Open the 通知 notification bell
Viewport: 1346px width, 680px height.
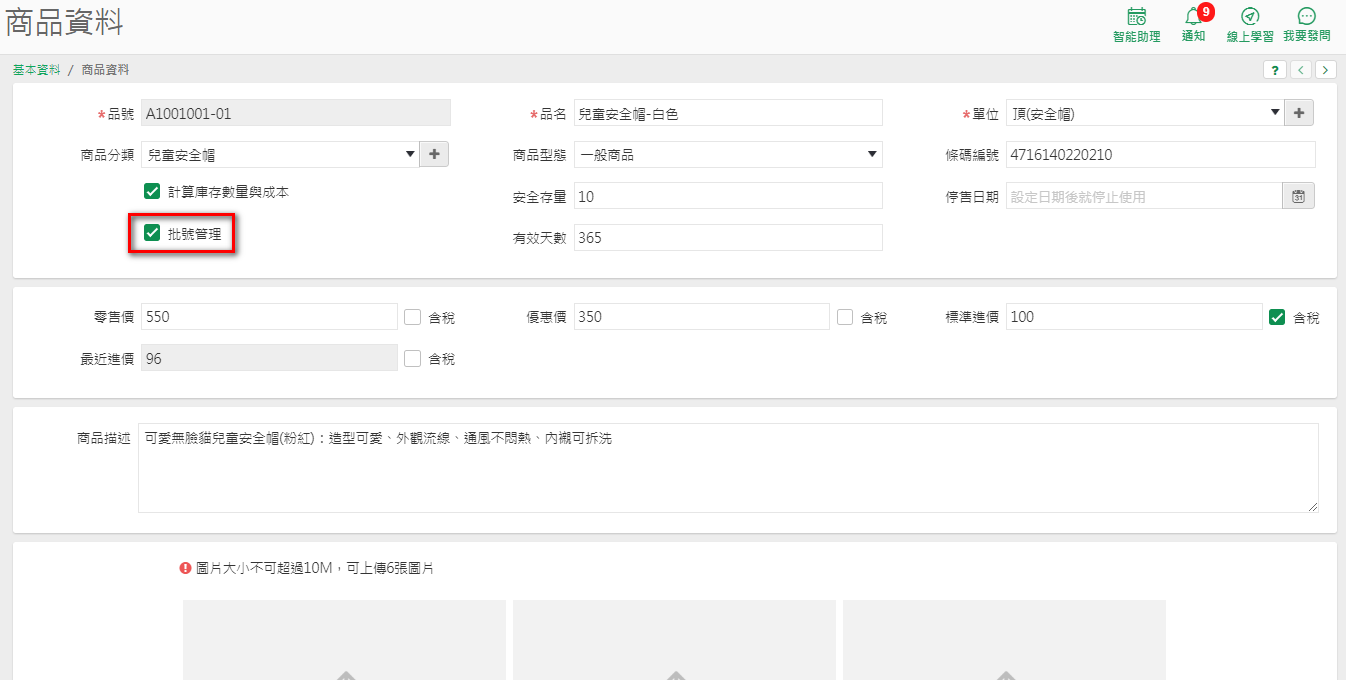(x=1194, y=25)
